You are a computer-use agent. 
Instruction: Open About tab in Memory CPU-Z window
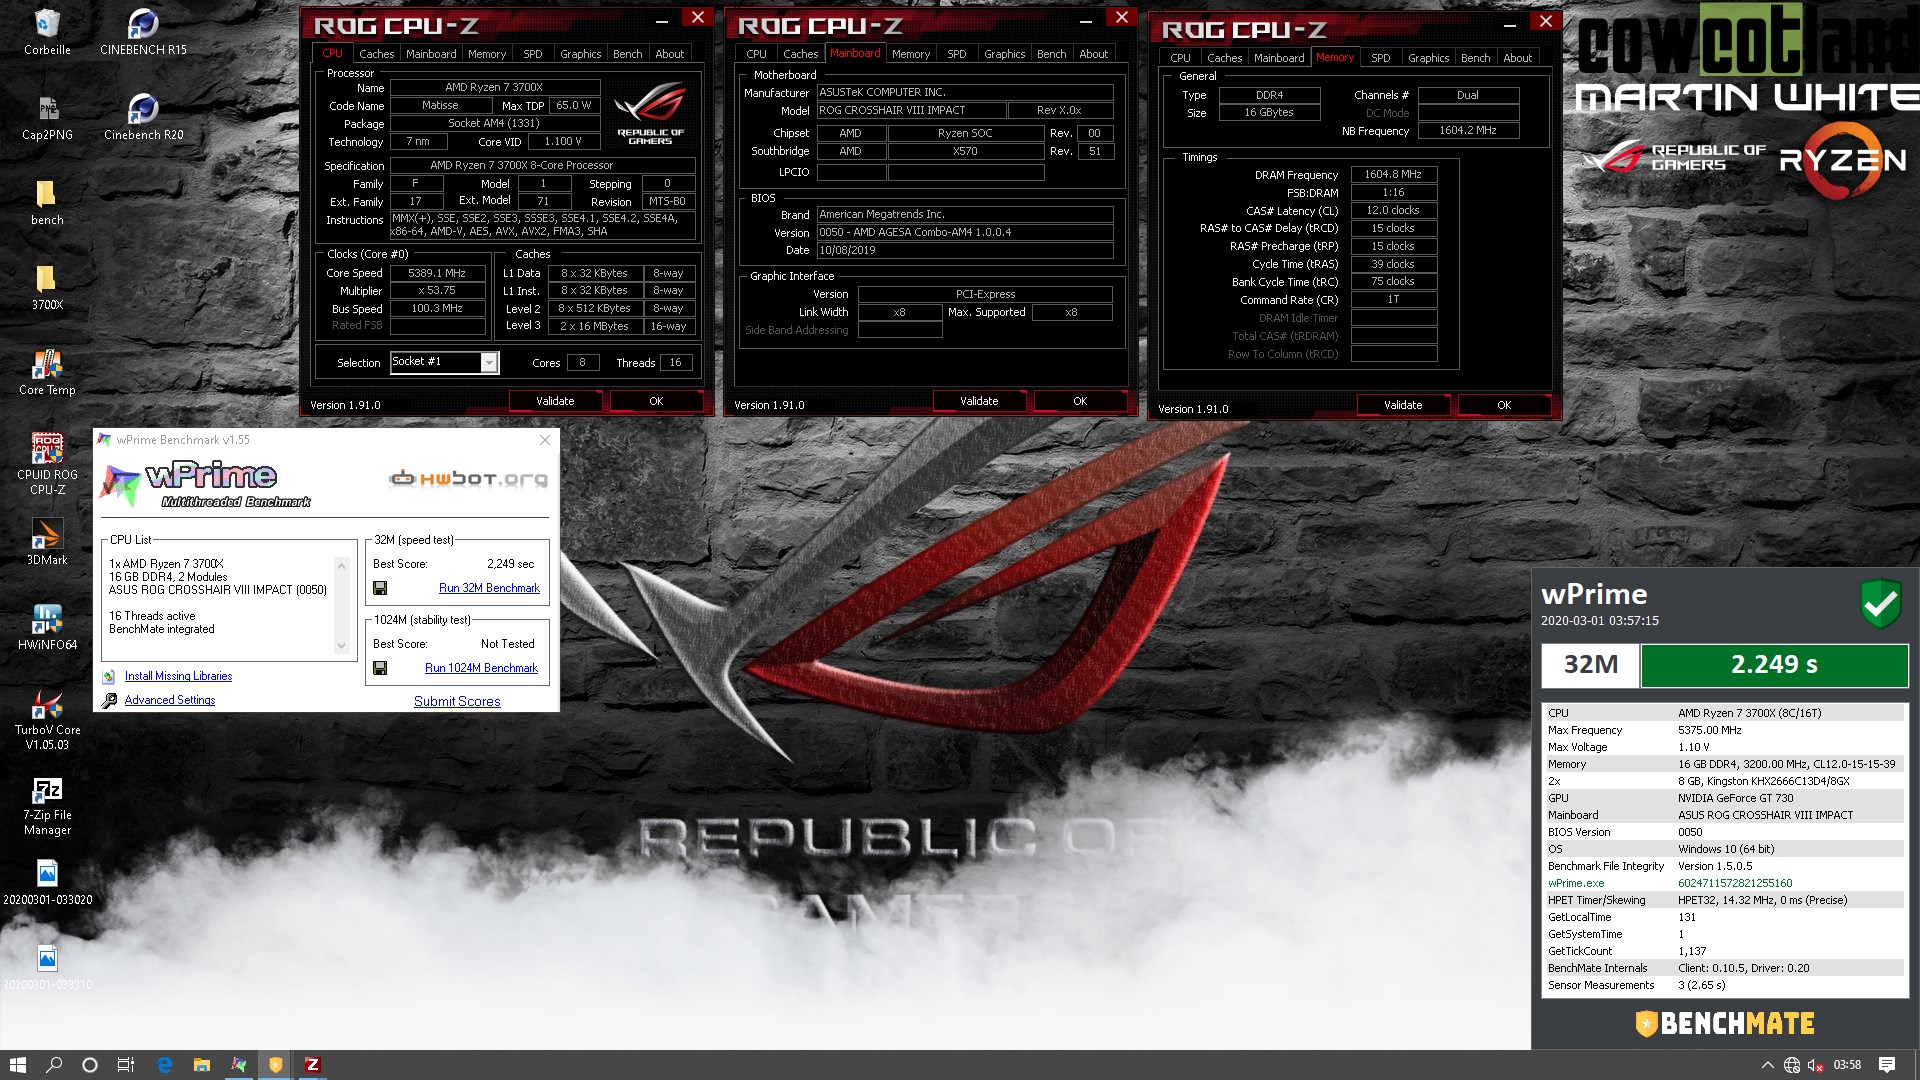coord(1517,58)
